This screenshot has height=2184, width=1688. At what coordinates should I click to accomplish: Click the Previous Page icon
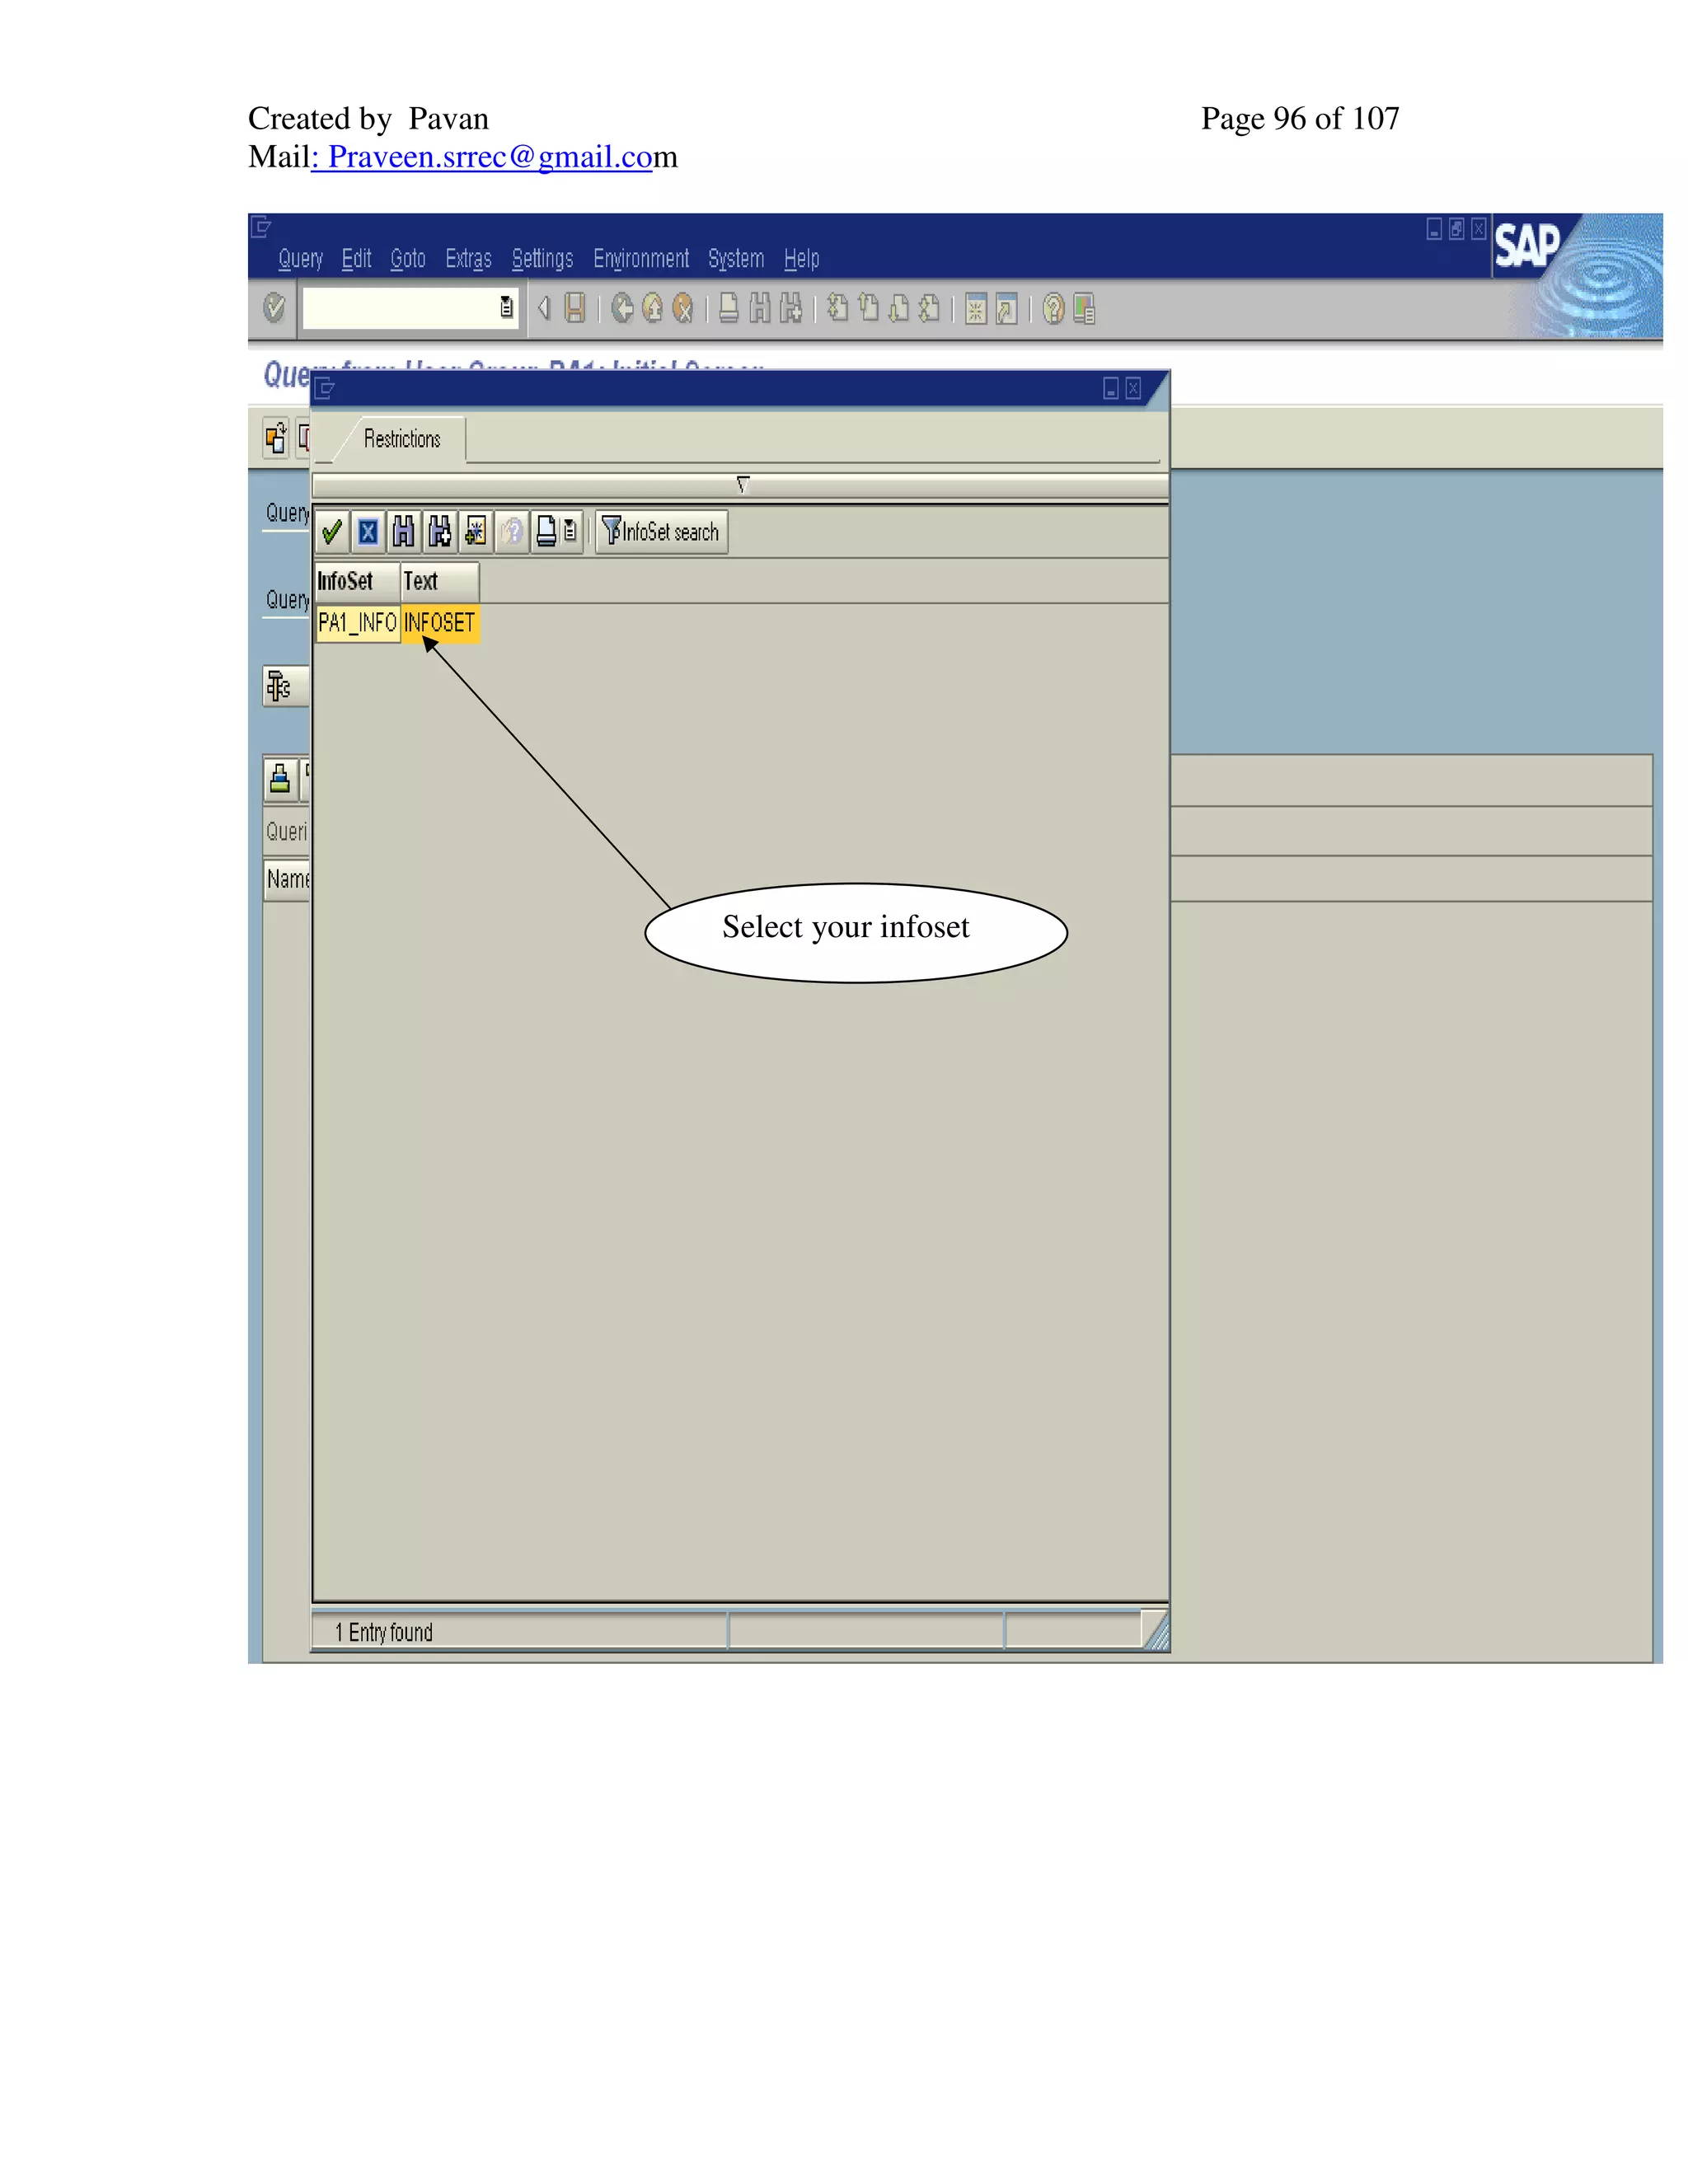[x=868, y=308]
